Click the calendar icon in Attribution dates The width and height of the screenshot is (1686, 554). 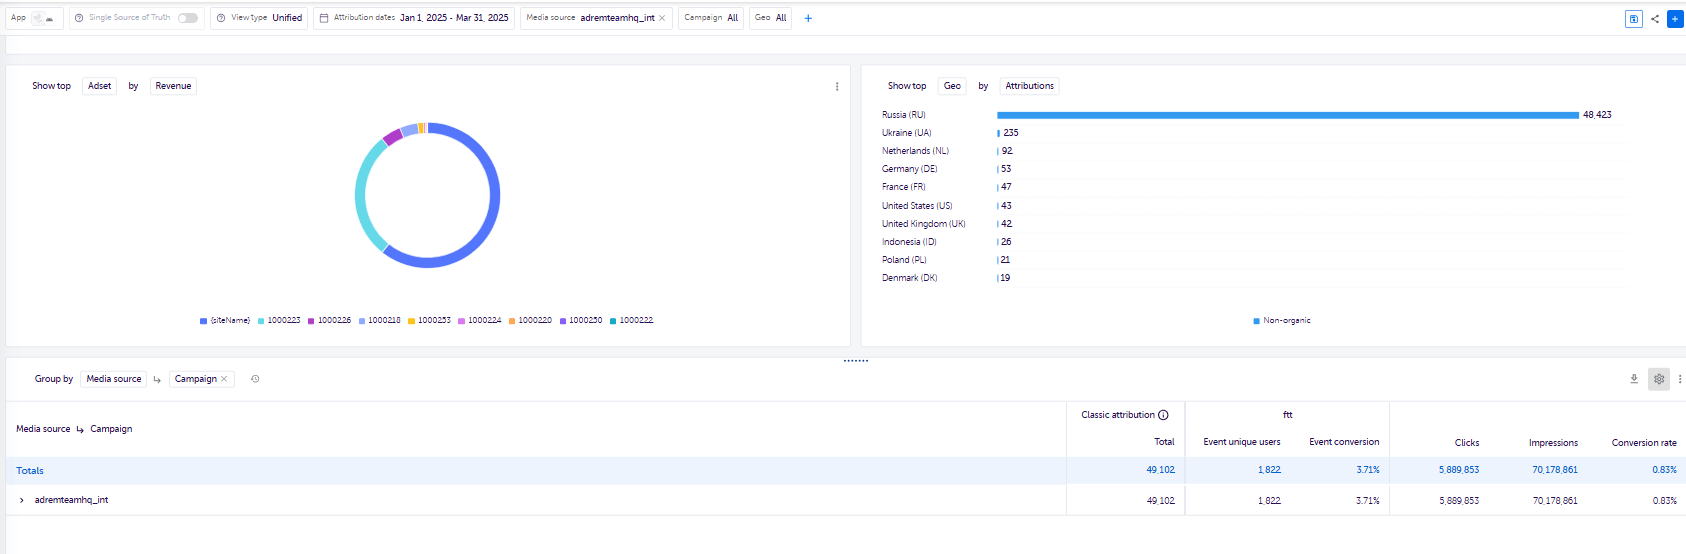[x=324, y=18]
